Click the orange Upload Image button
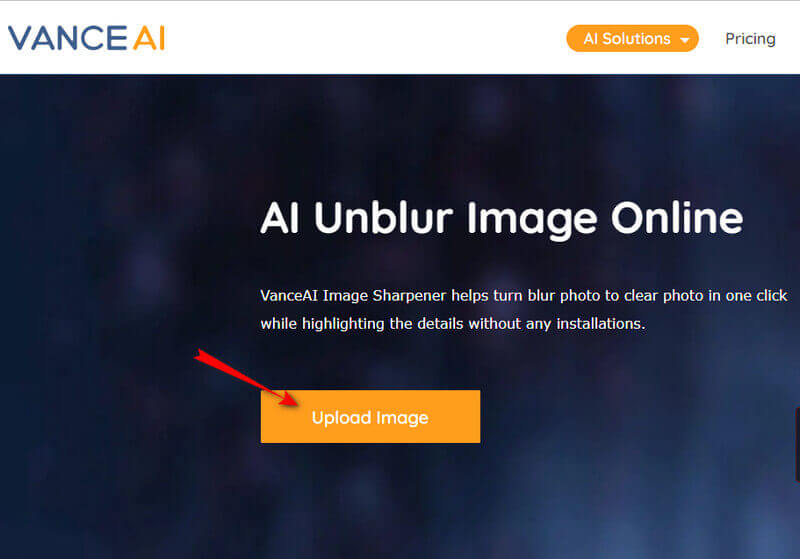800x559 pixels. coord(370,416)
